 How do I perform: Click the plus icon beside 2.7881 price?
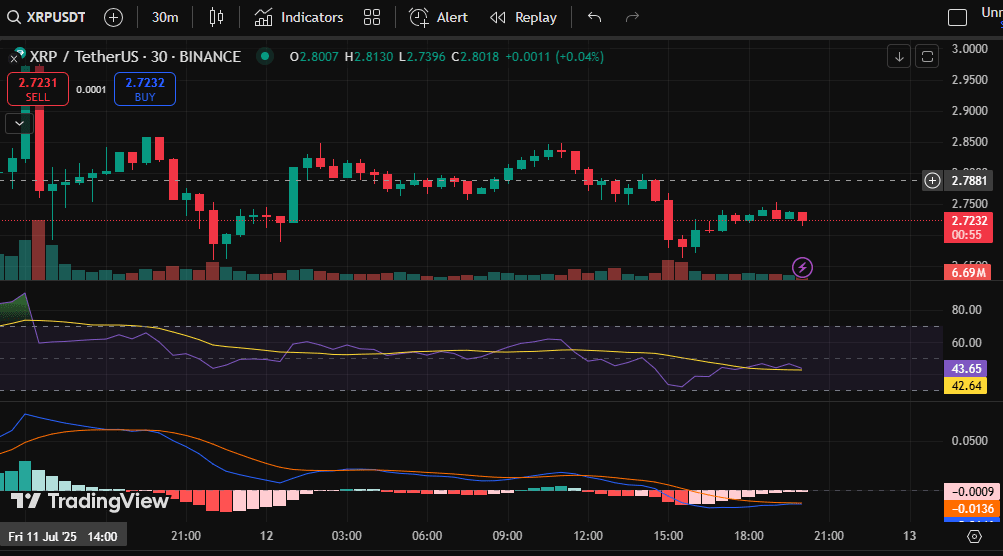tap(932, 181)
